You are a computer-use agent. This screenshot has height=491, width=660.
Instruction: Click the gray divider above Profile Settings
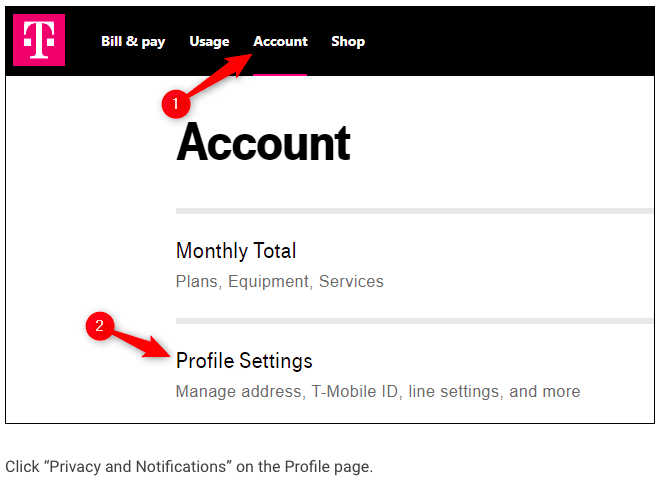click(x=415, y=321)
